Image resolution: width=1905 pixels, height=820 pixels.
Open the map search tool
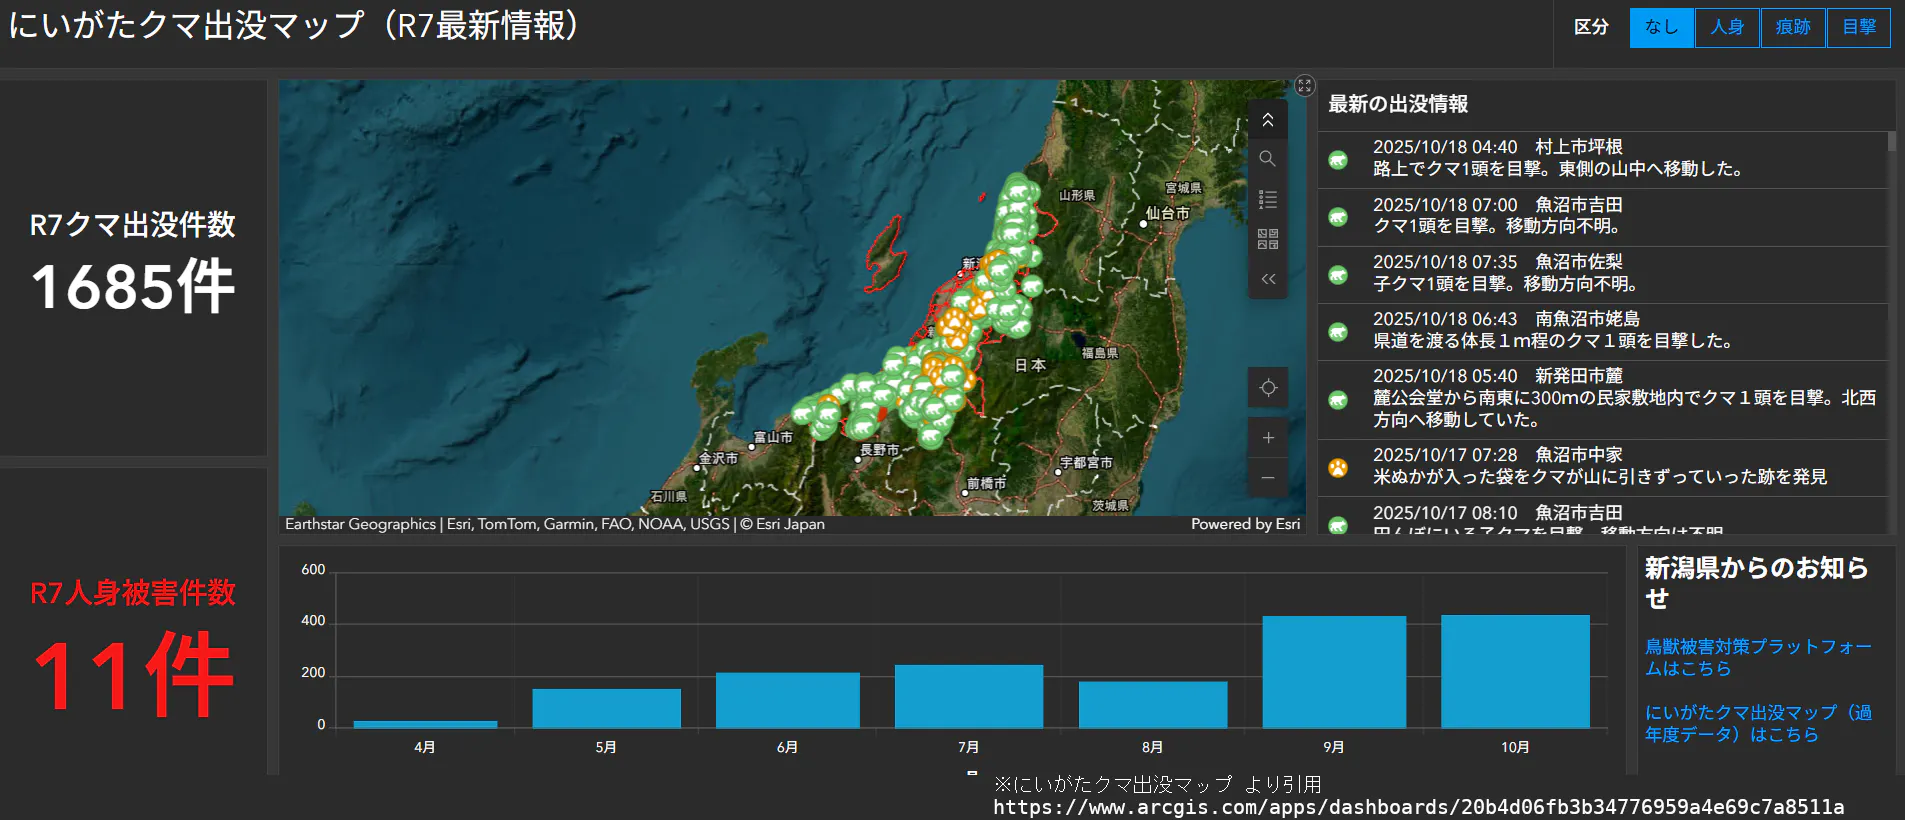click(x=1267, y=159)
